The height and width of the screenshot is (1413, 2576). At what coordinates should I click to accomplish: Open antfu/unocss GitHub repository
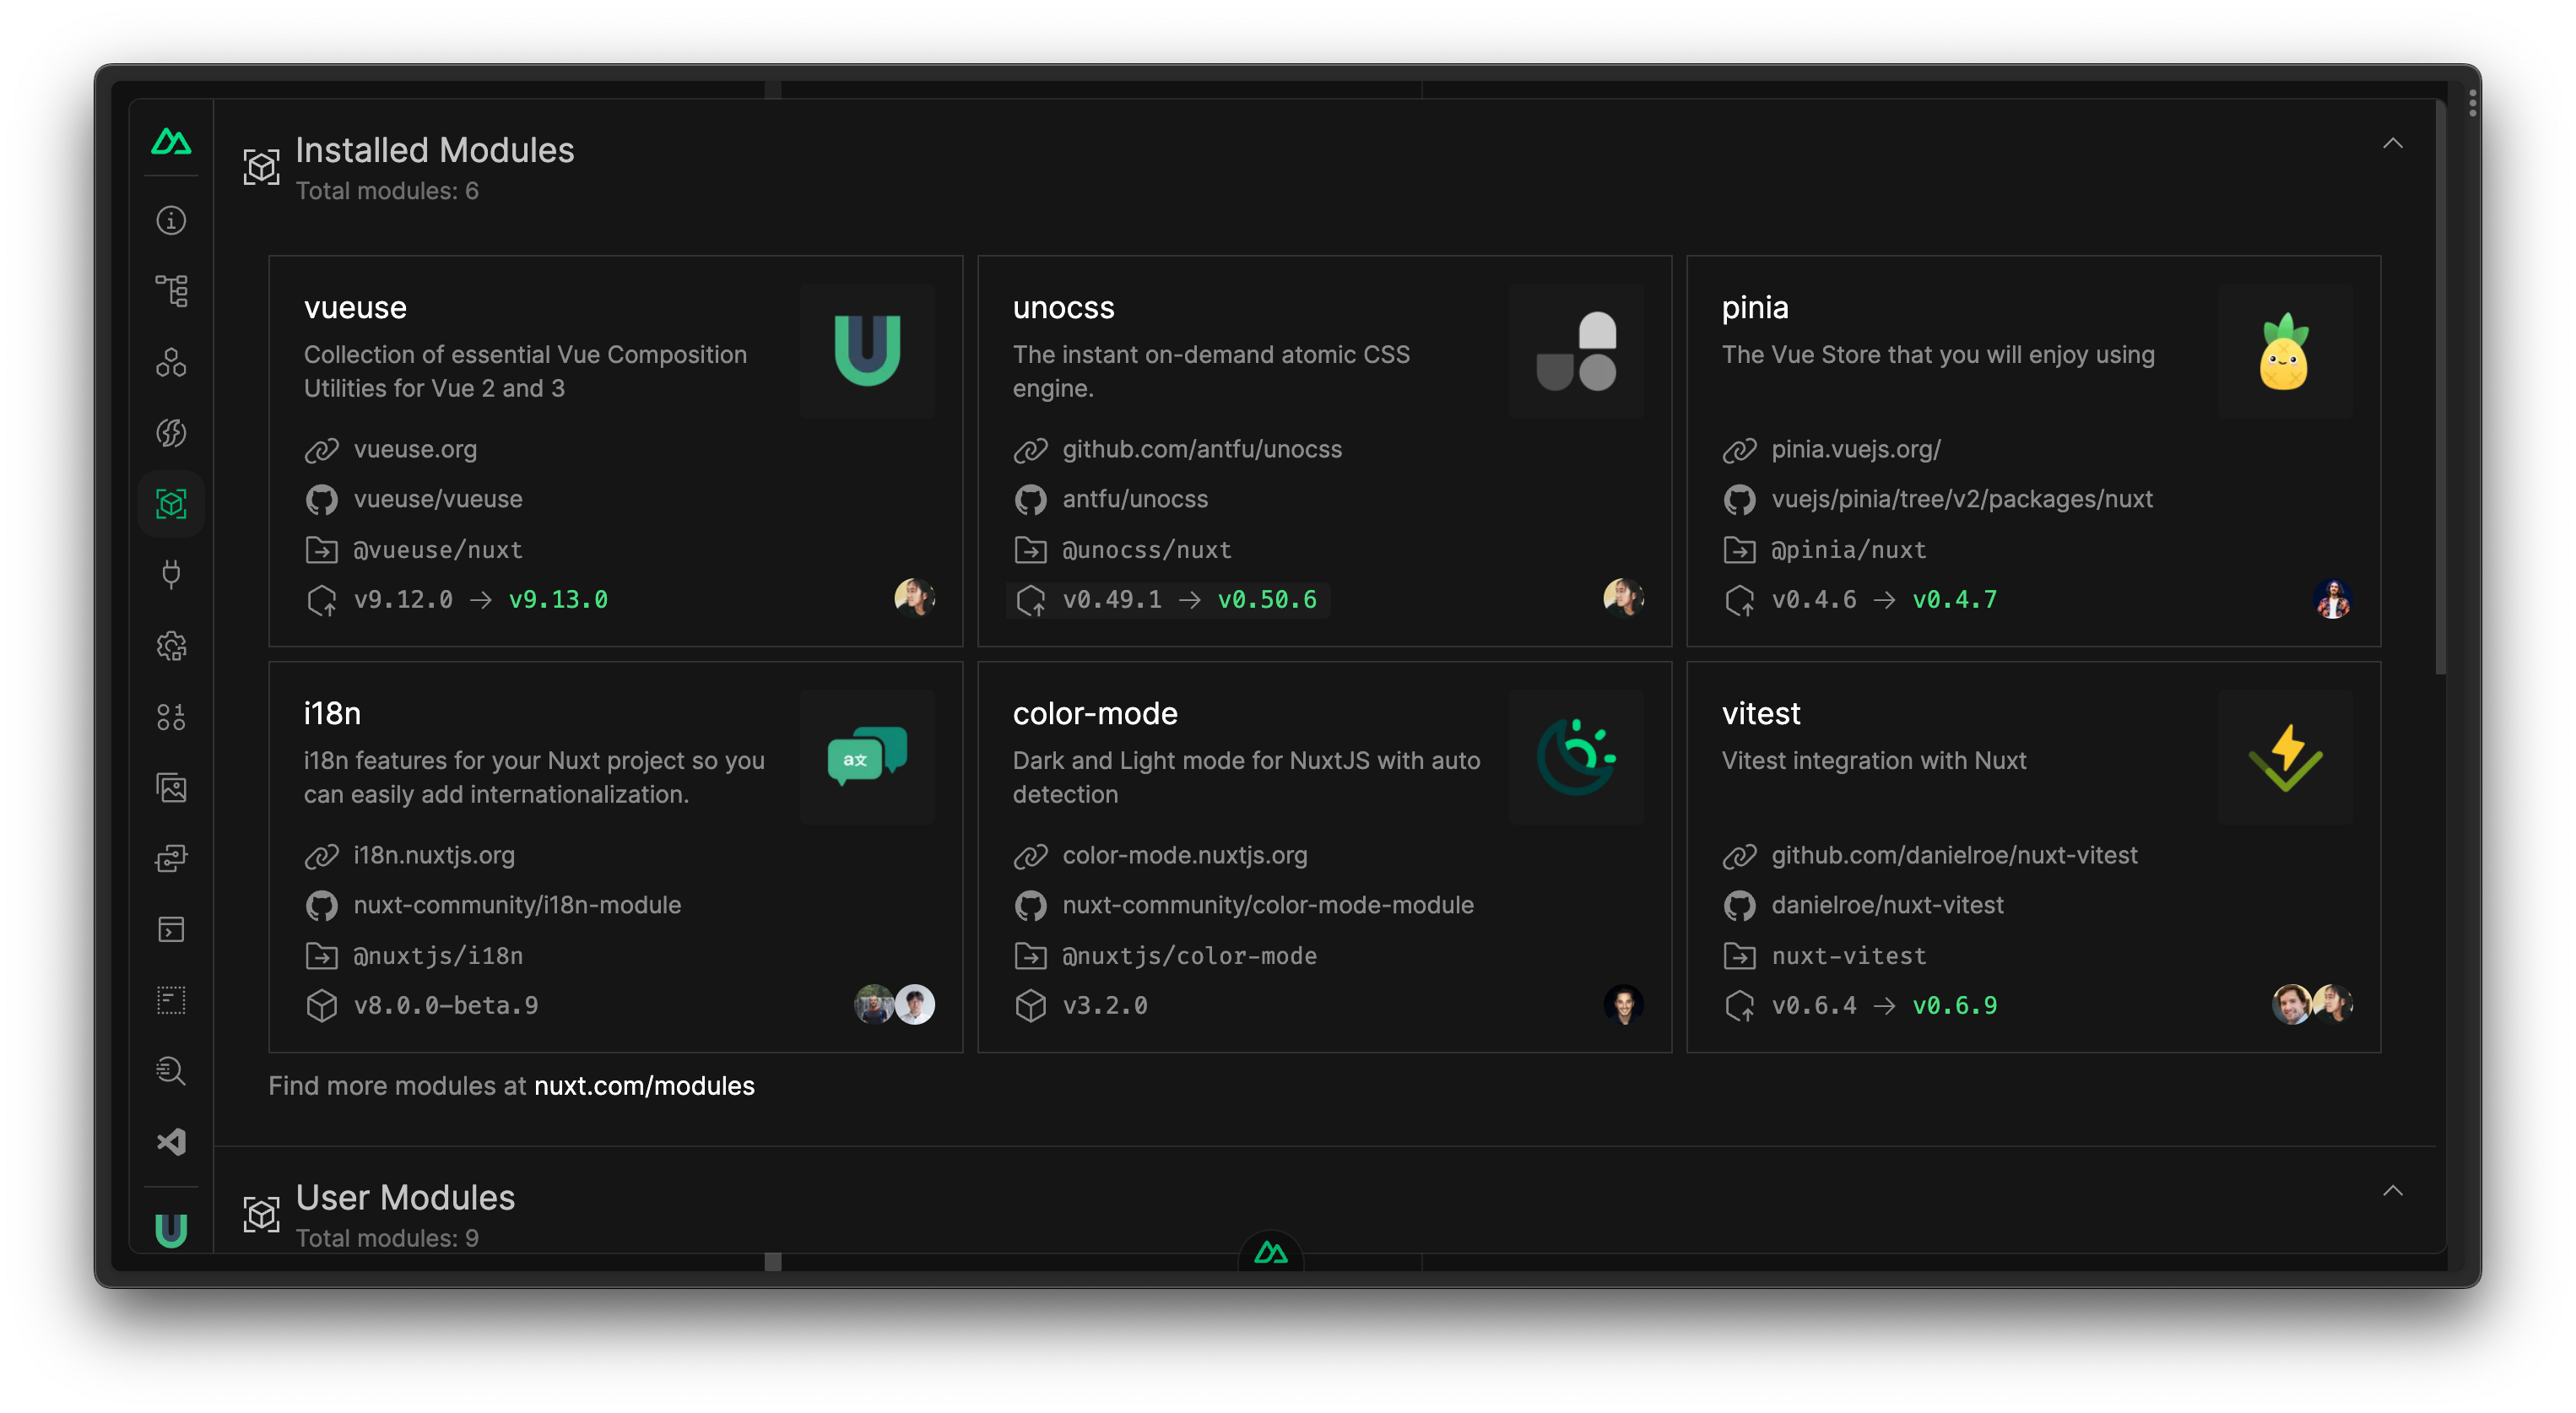[x=1134, y=499]
